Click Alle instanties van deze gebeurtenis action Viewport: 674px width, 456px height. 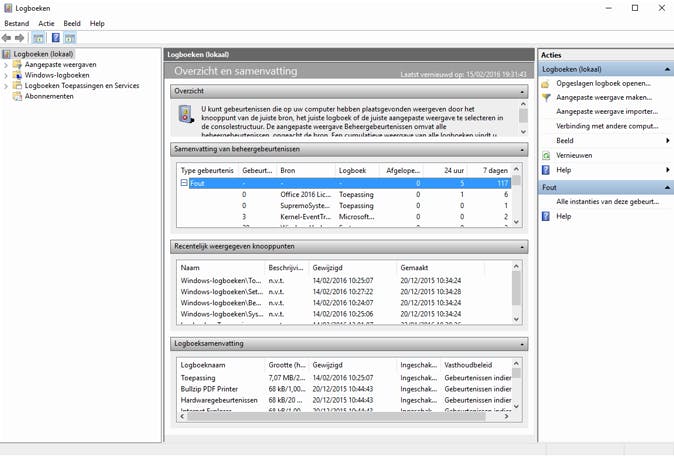tap(607, 202)
